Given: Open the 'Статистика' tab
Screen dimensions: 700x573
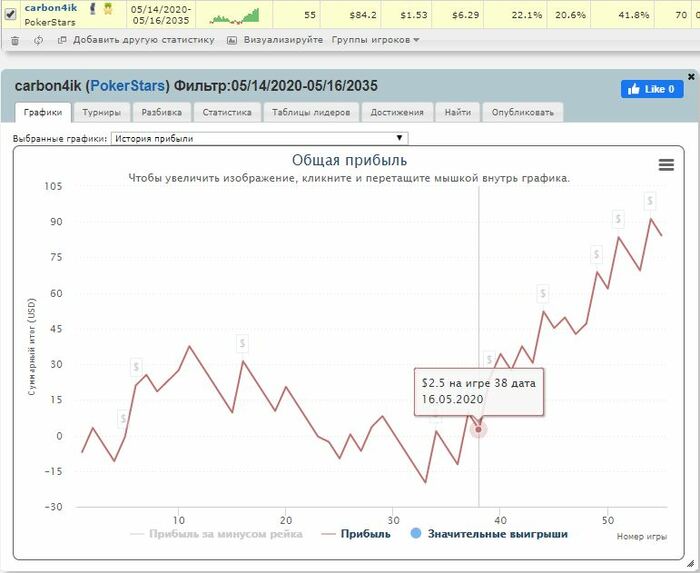Looking at the screenshot, I should 227,112.
